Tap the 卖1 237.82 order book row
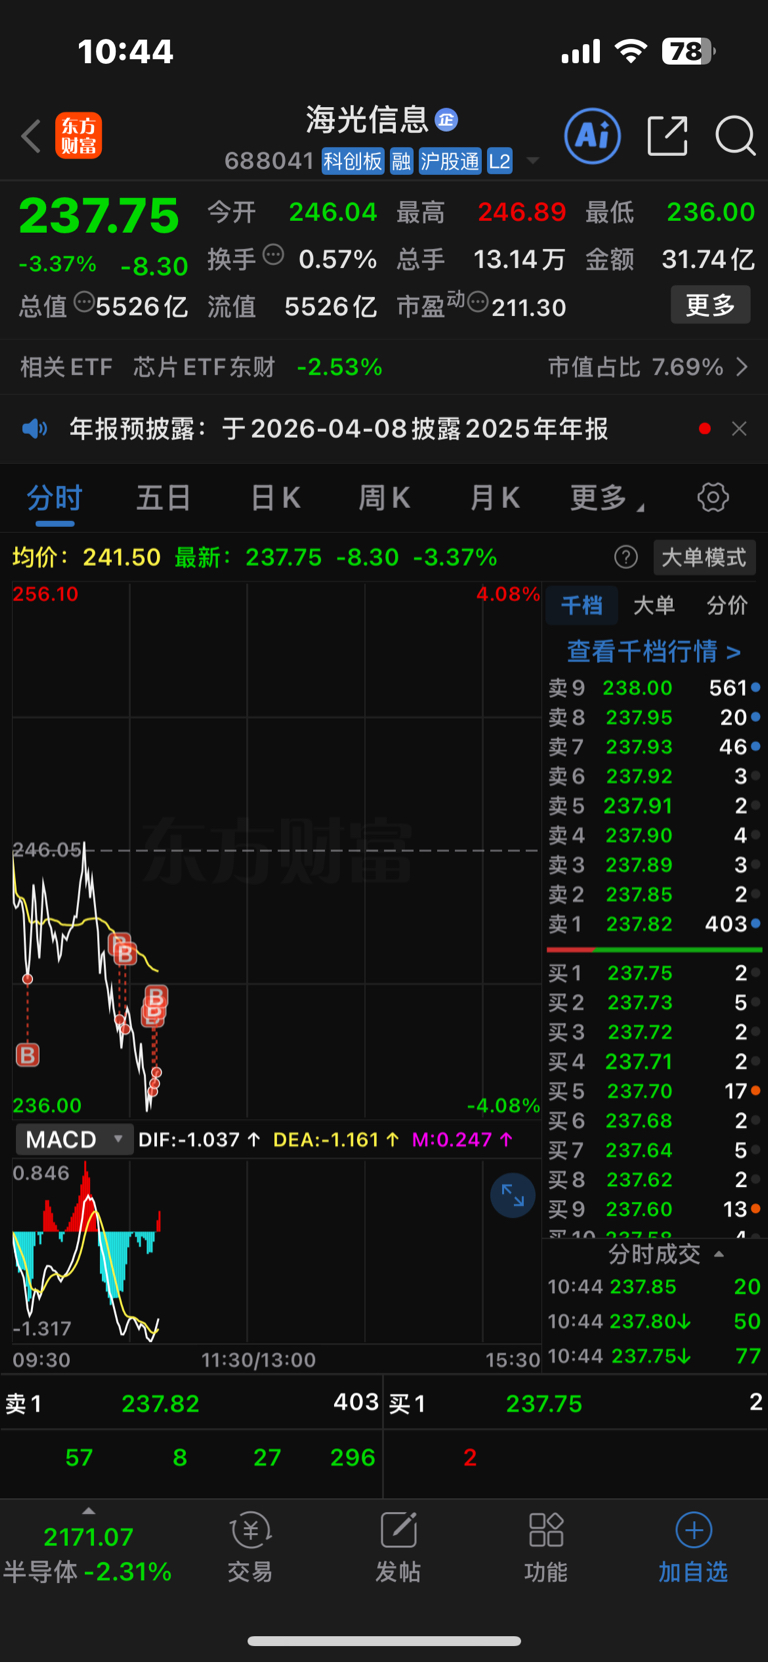The image size is (768, 1663). coord(654,924)
